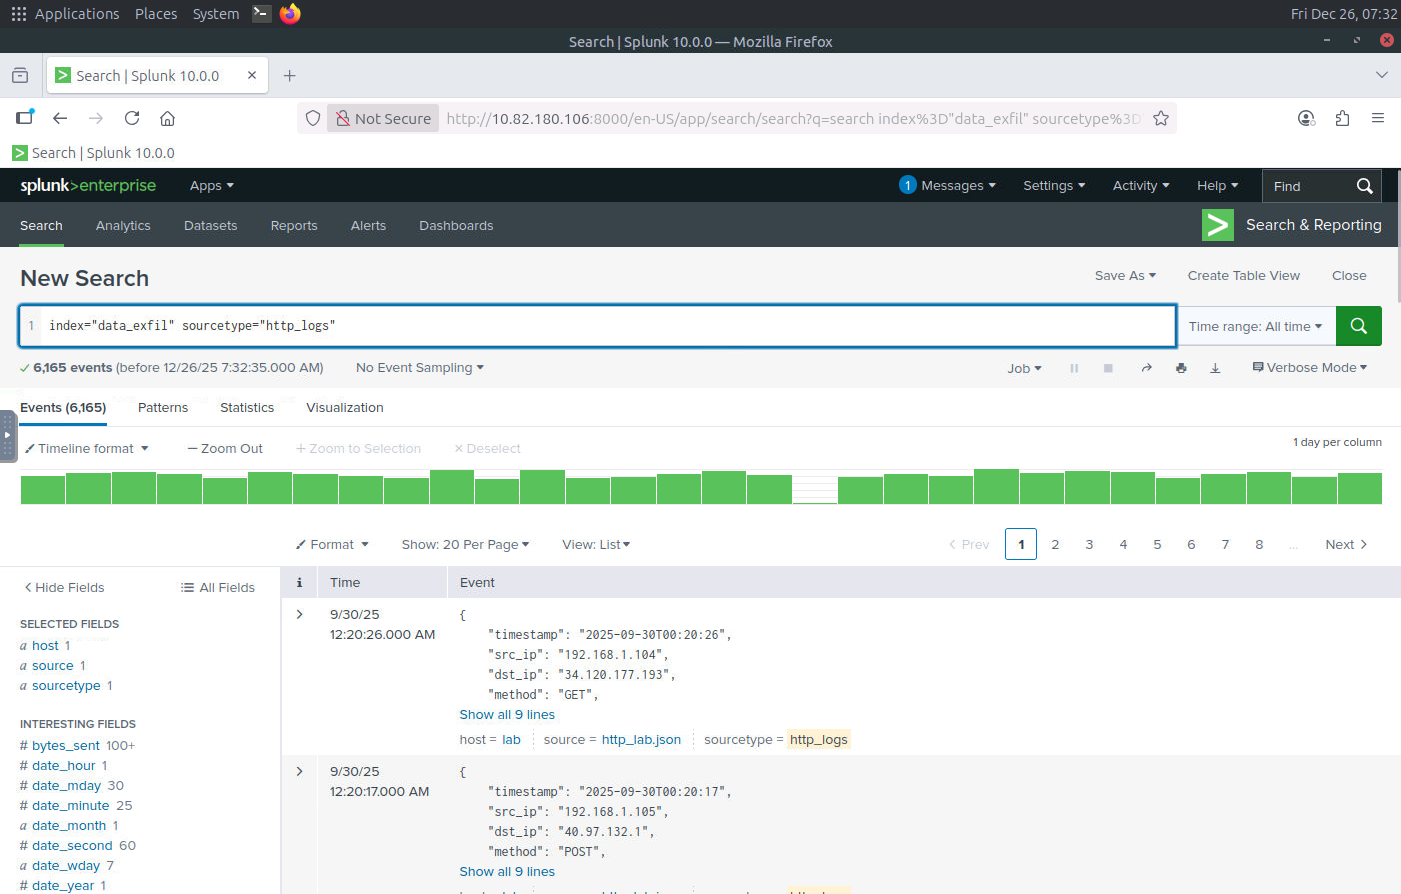Hide the fields sidebar
1401x894 pixels.
click(x=64, y=587)
